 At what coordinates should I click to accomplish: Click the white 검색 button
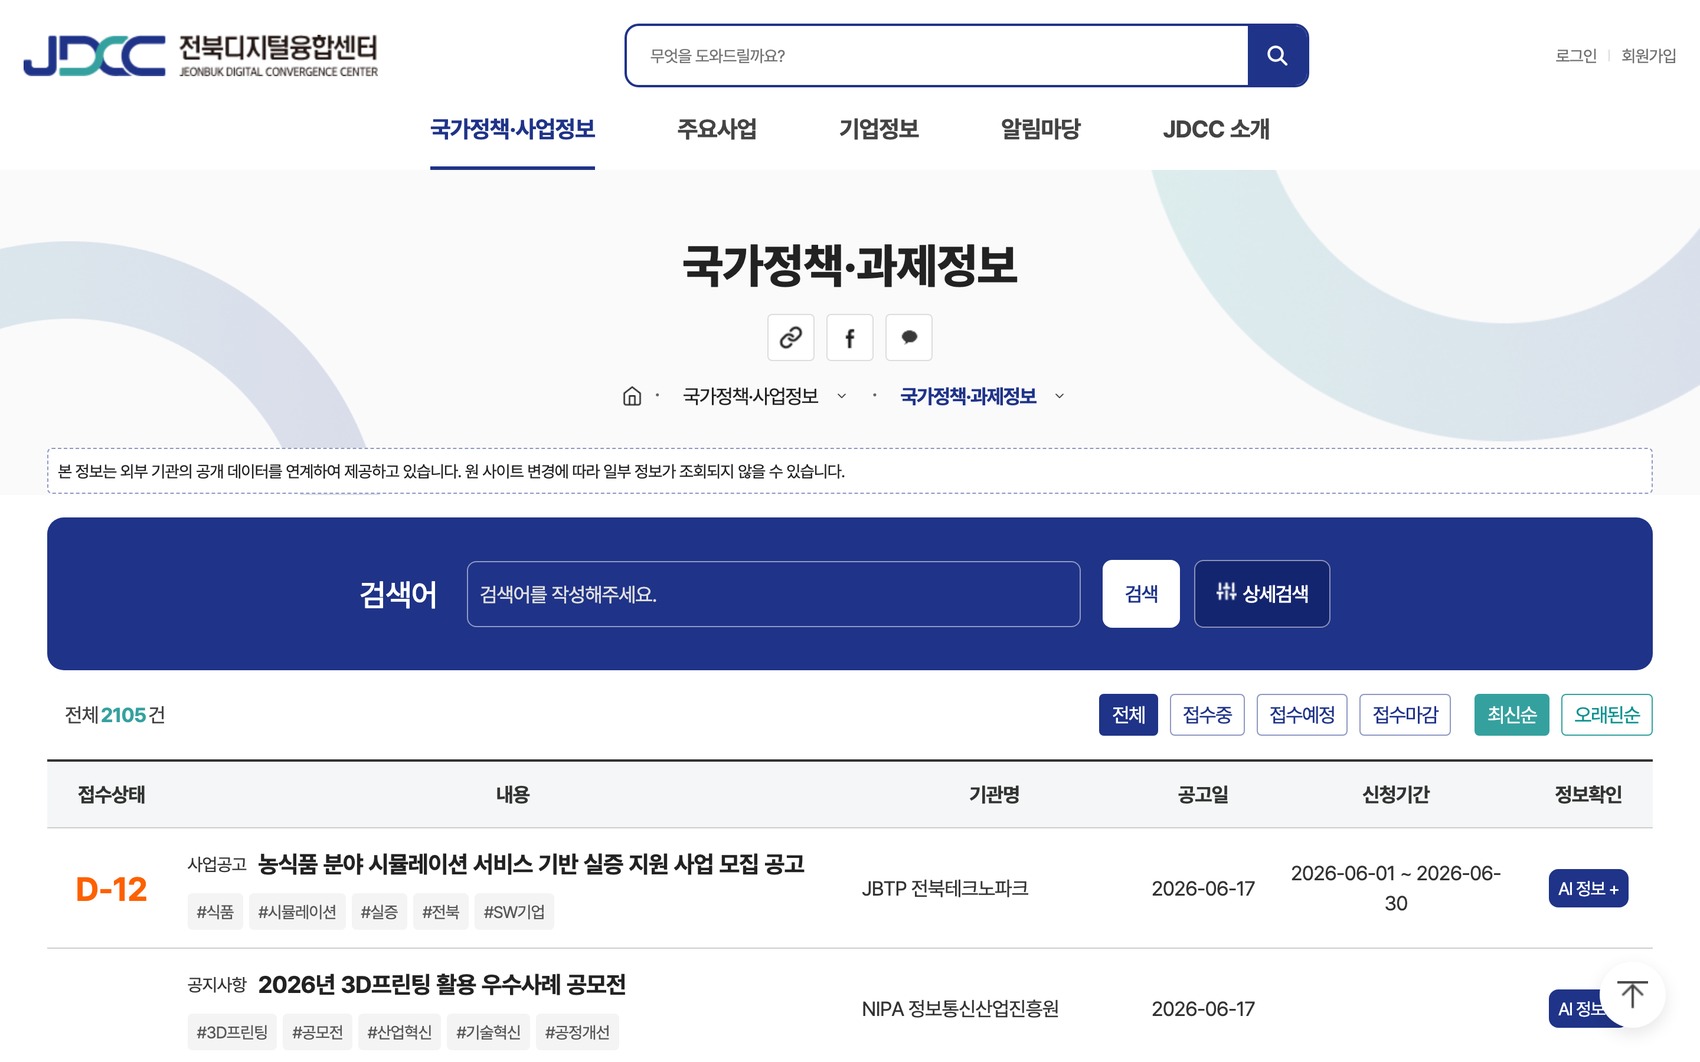pos(1141,594)
